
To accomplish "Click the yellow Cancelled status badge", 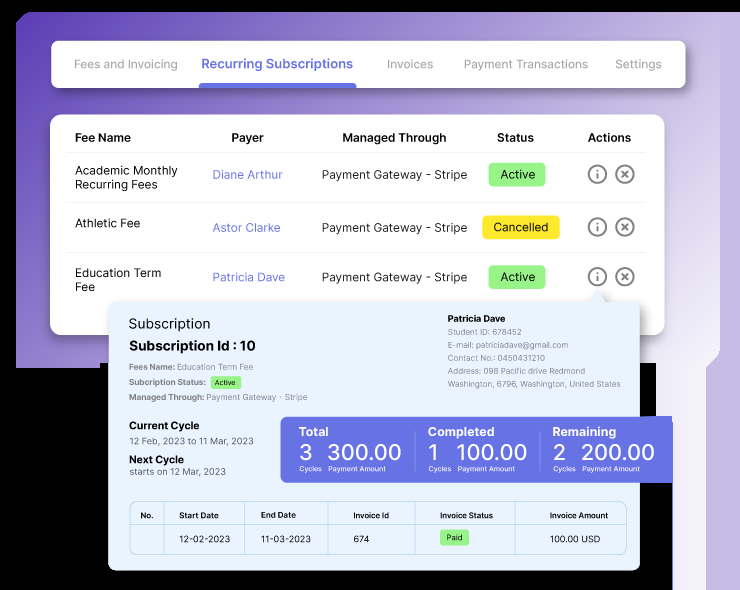I will pos(520,227).
